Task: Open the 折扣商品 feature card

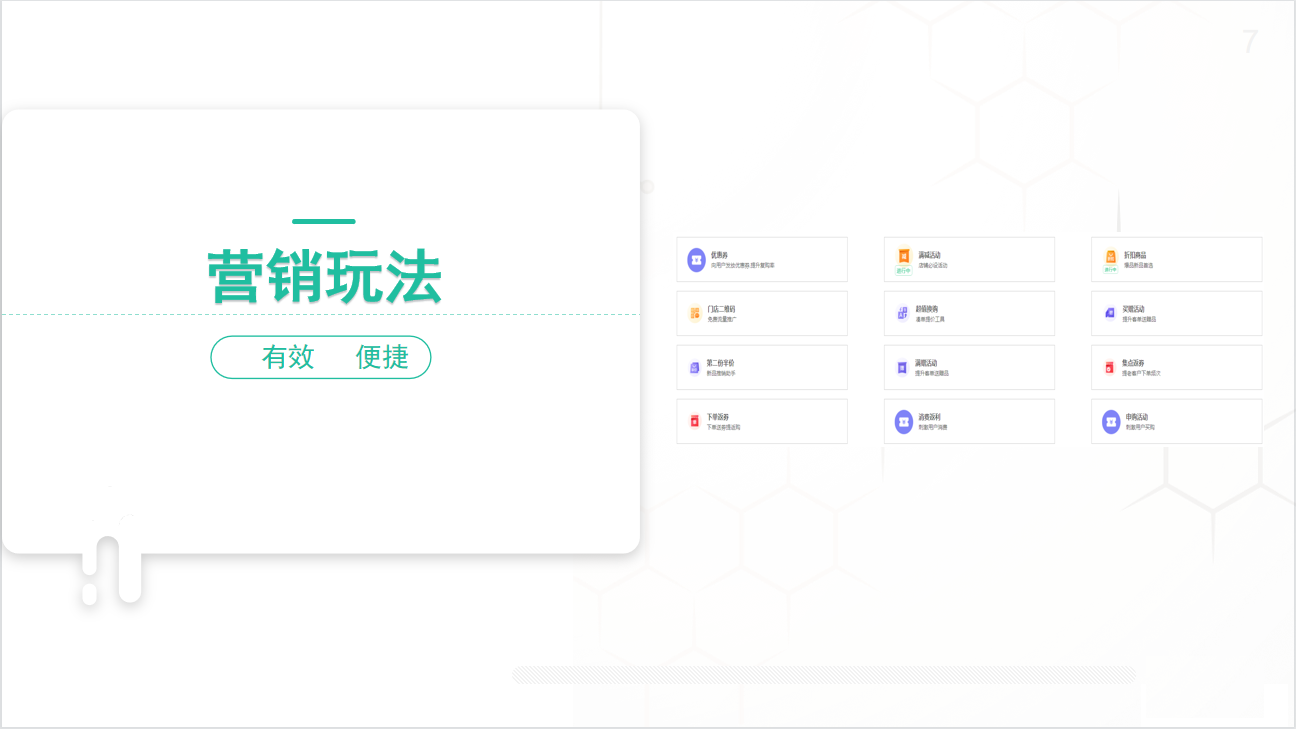Action: click(x=1176, y=259)
